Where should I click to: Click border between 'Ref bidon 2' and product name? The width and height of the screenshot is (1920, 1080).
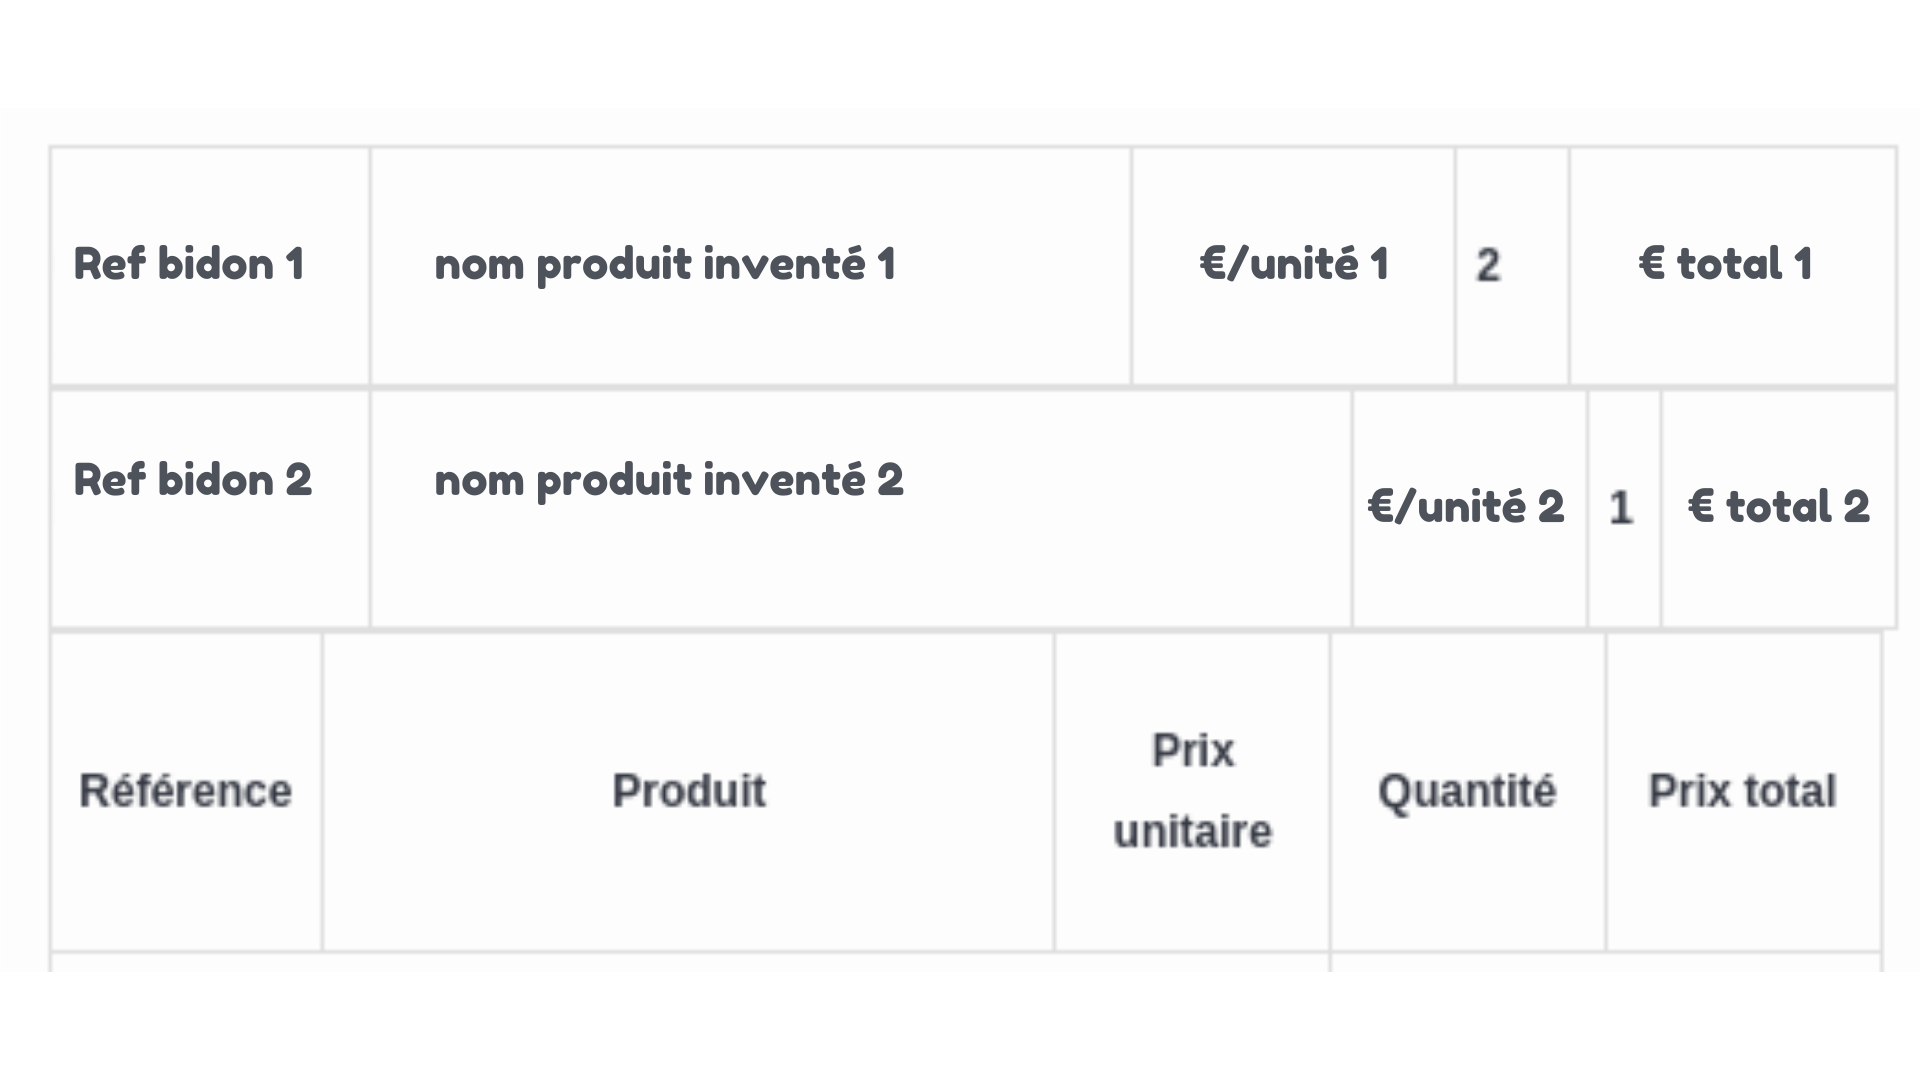370,507
